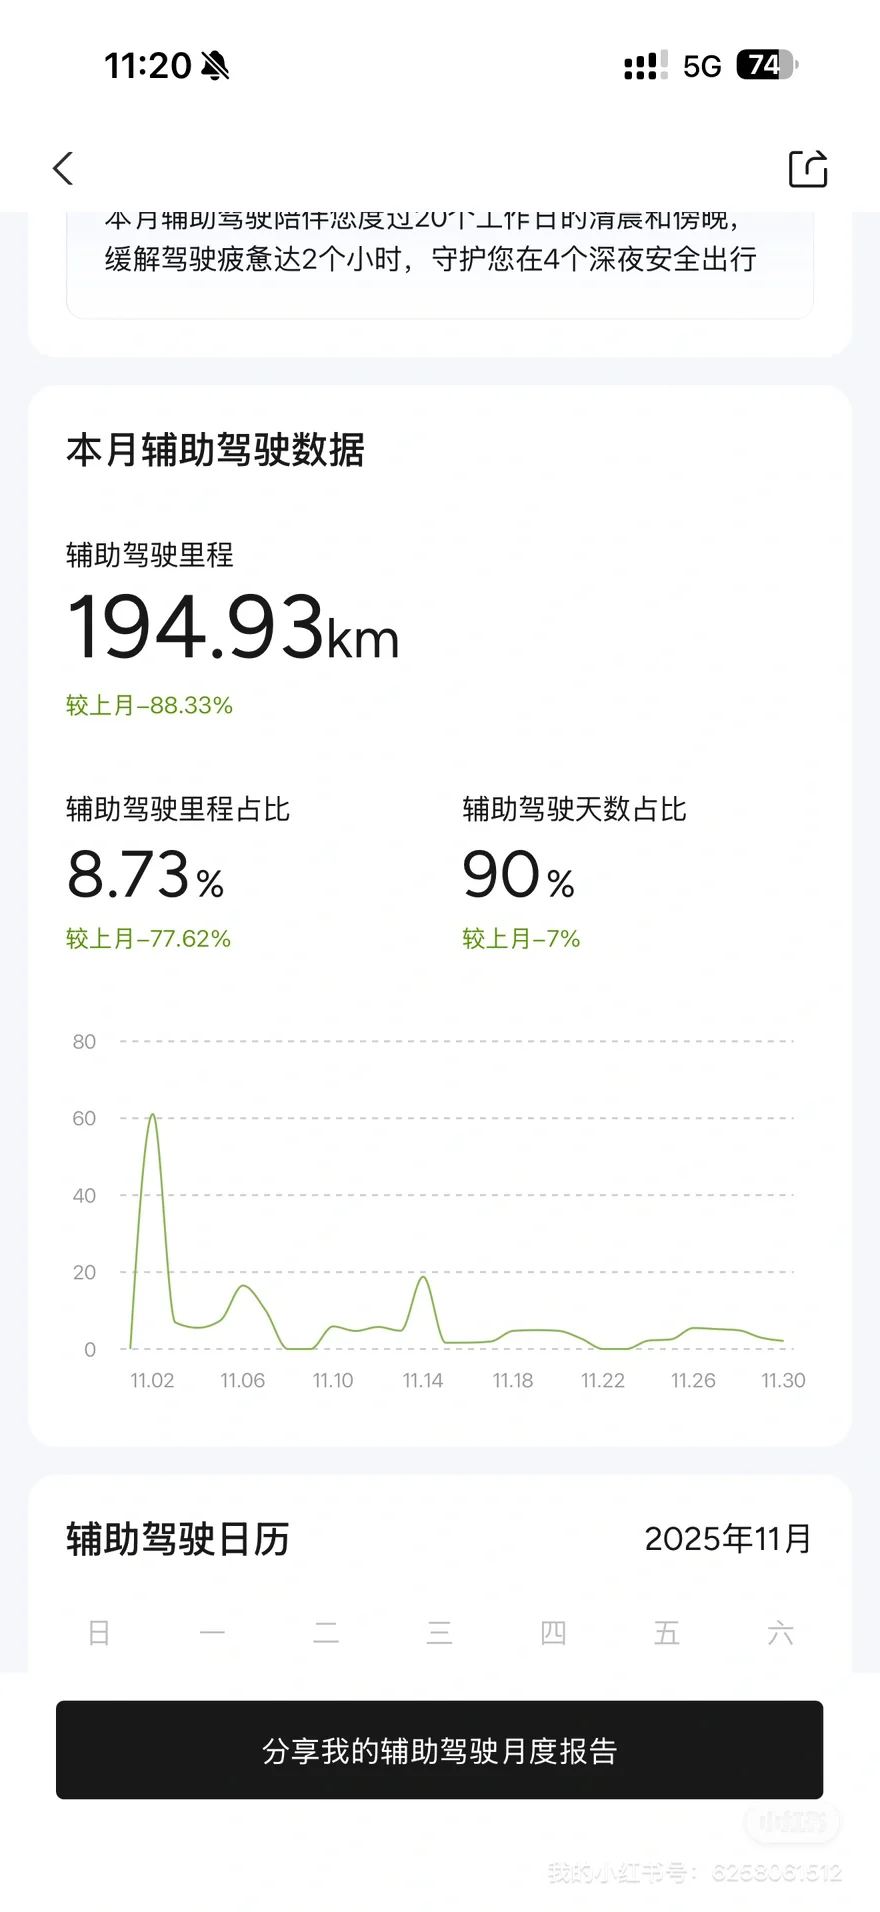Tap the 辅助驾驶日历 calendar heading
Viewport: 880px width, 1912px height.
tap(178, 1539)
